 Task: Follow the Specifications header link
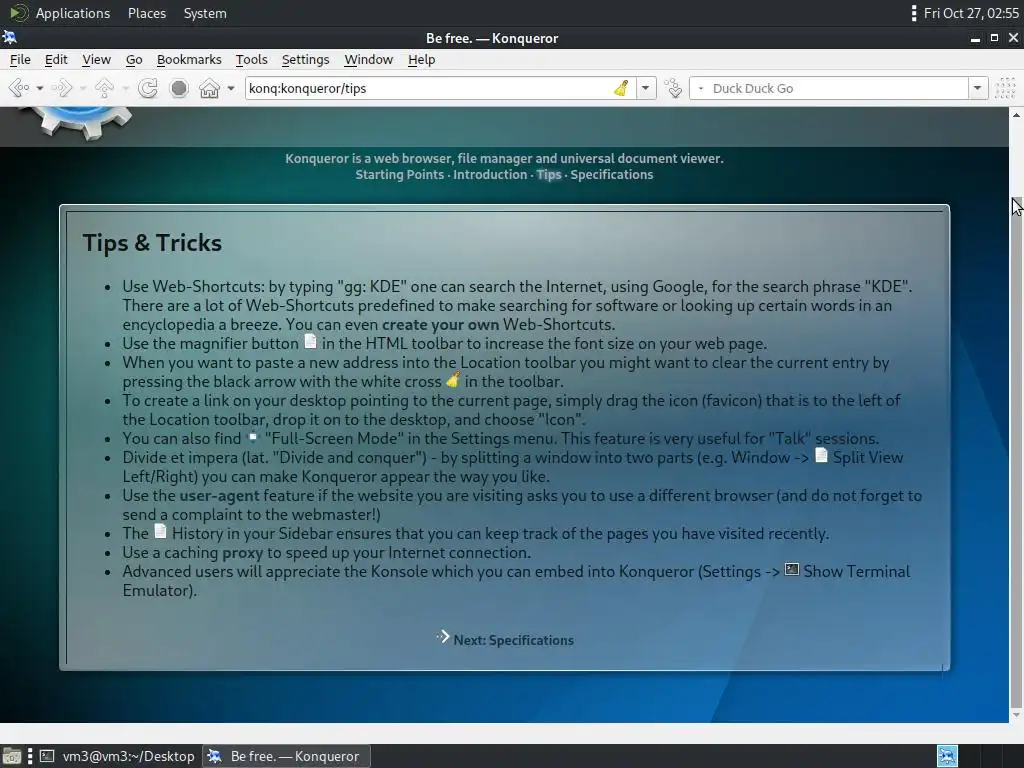pos(612,174)
